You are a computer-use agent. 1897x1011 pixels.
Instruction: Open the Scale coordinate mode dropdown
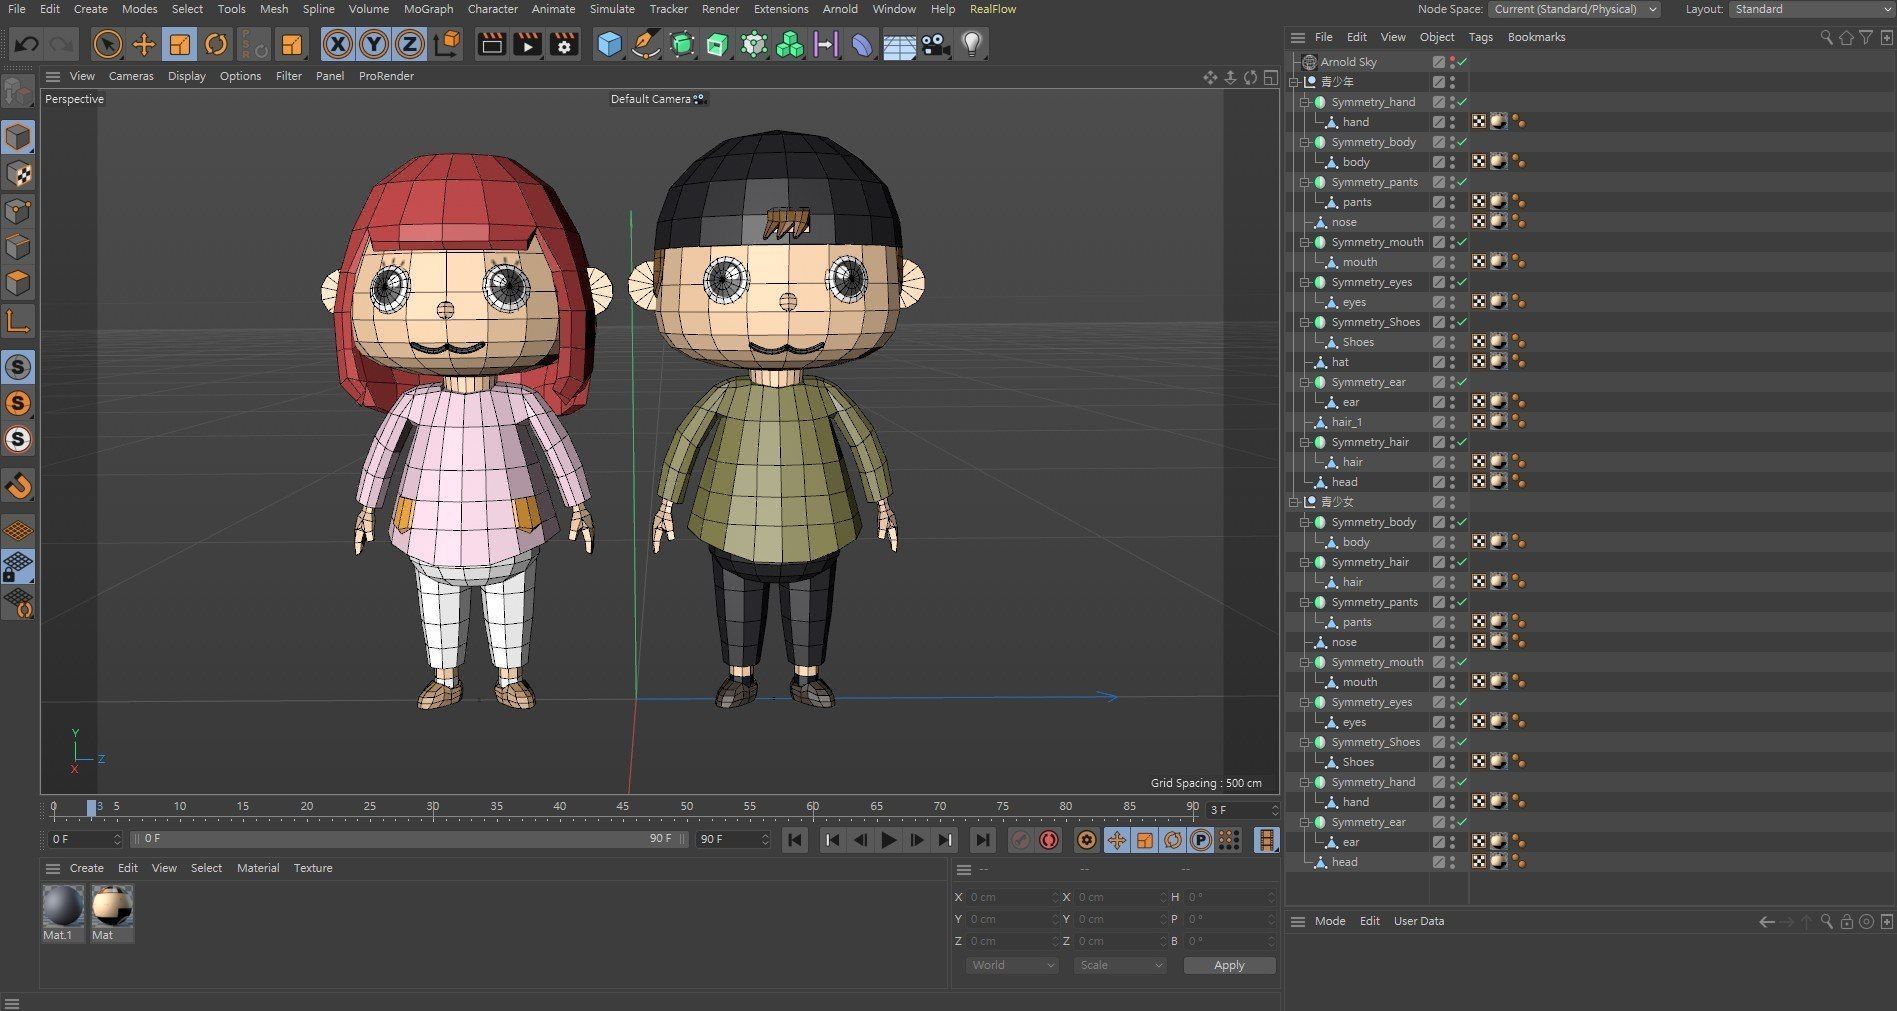coord(1120,965)
